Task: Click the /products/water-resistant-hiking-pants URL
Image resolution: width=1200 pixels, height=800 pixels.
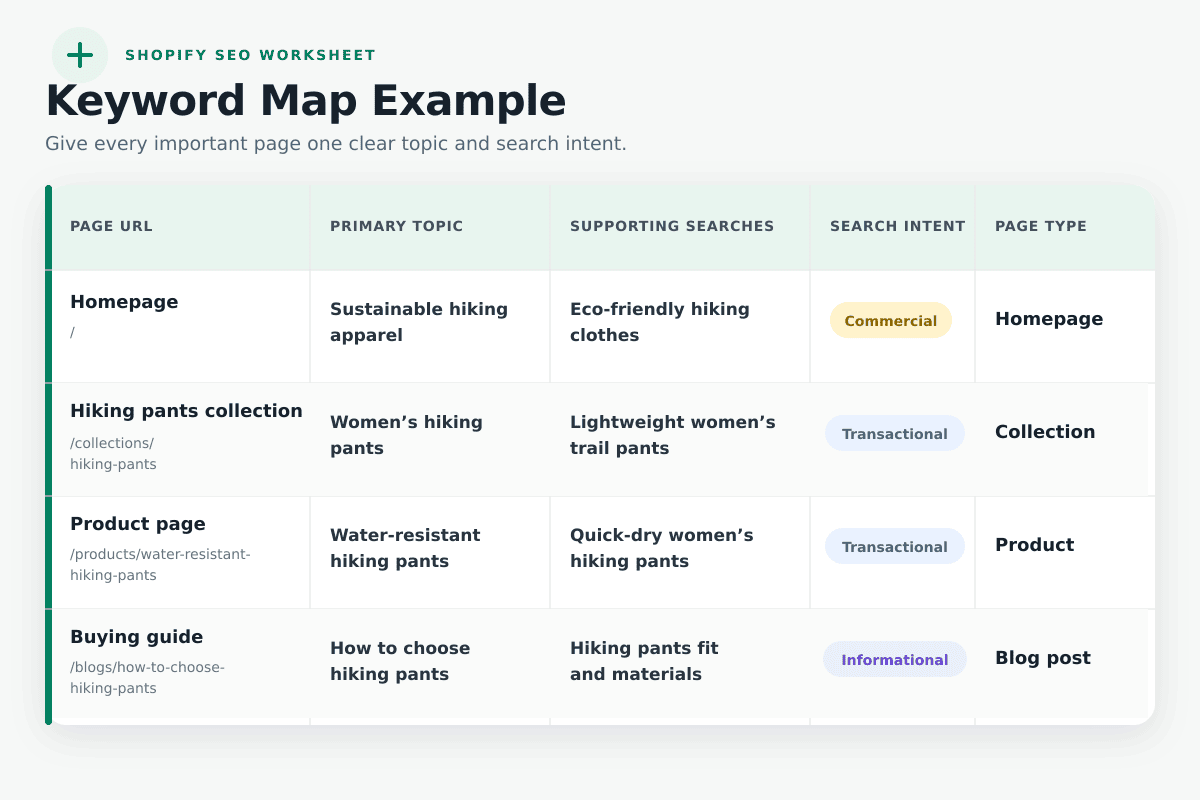Action: coord(160,564)
